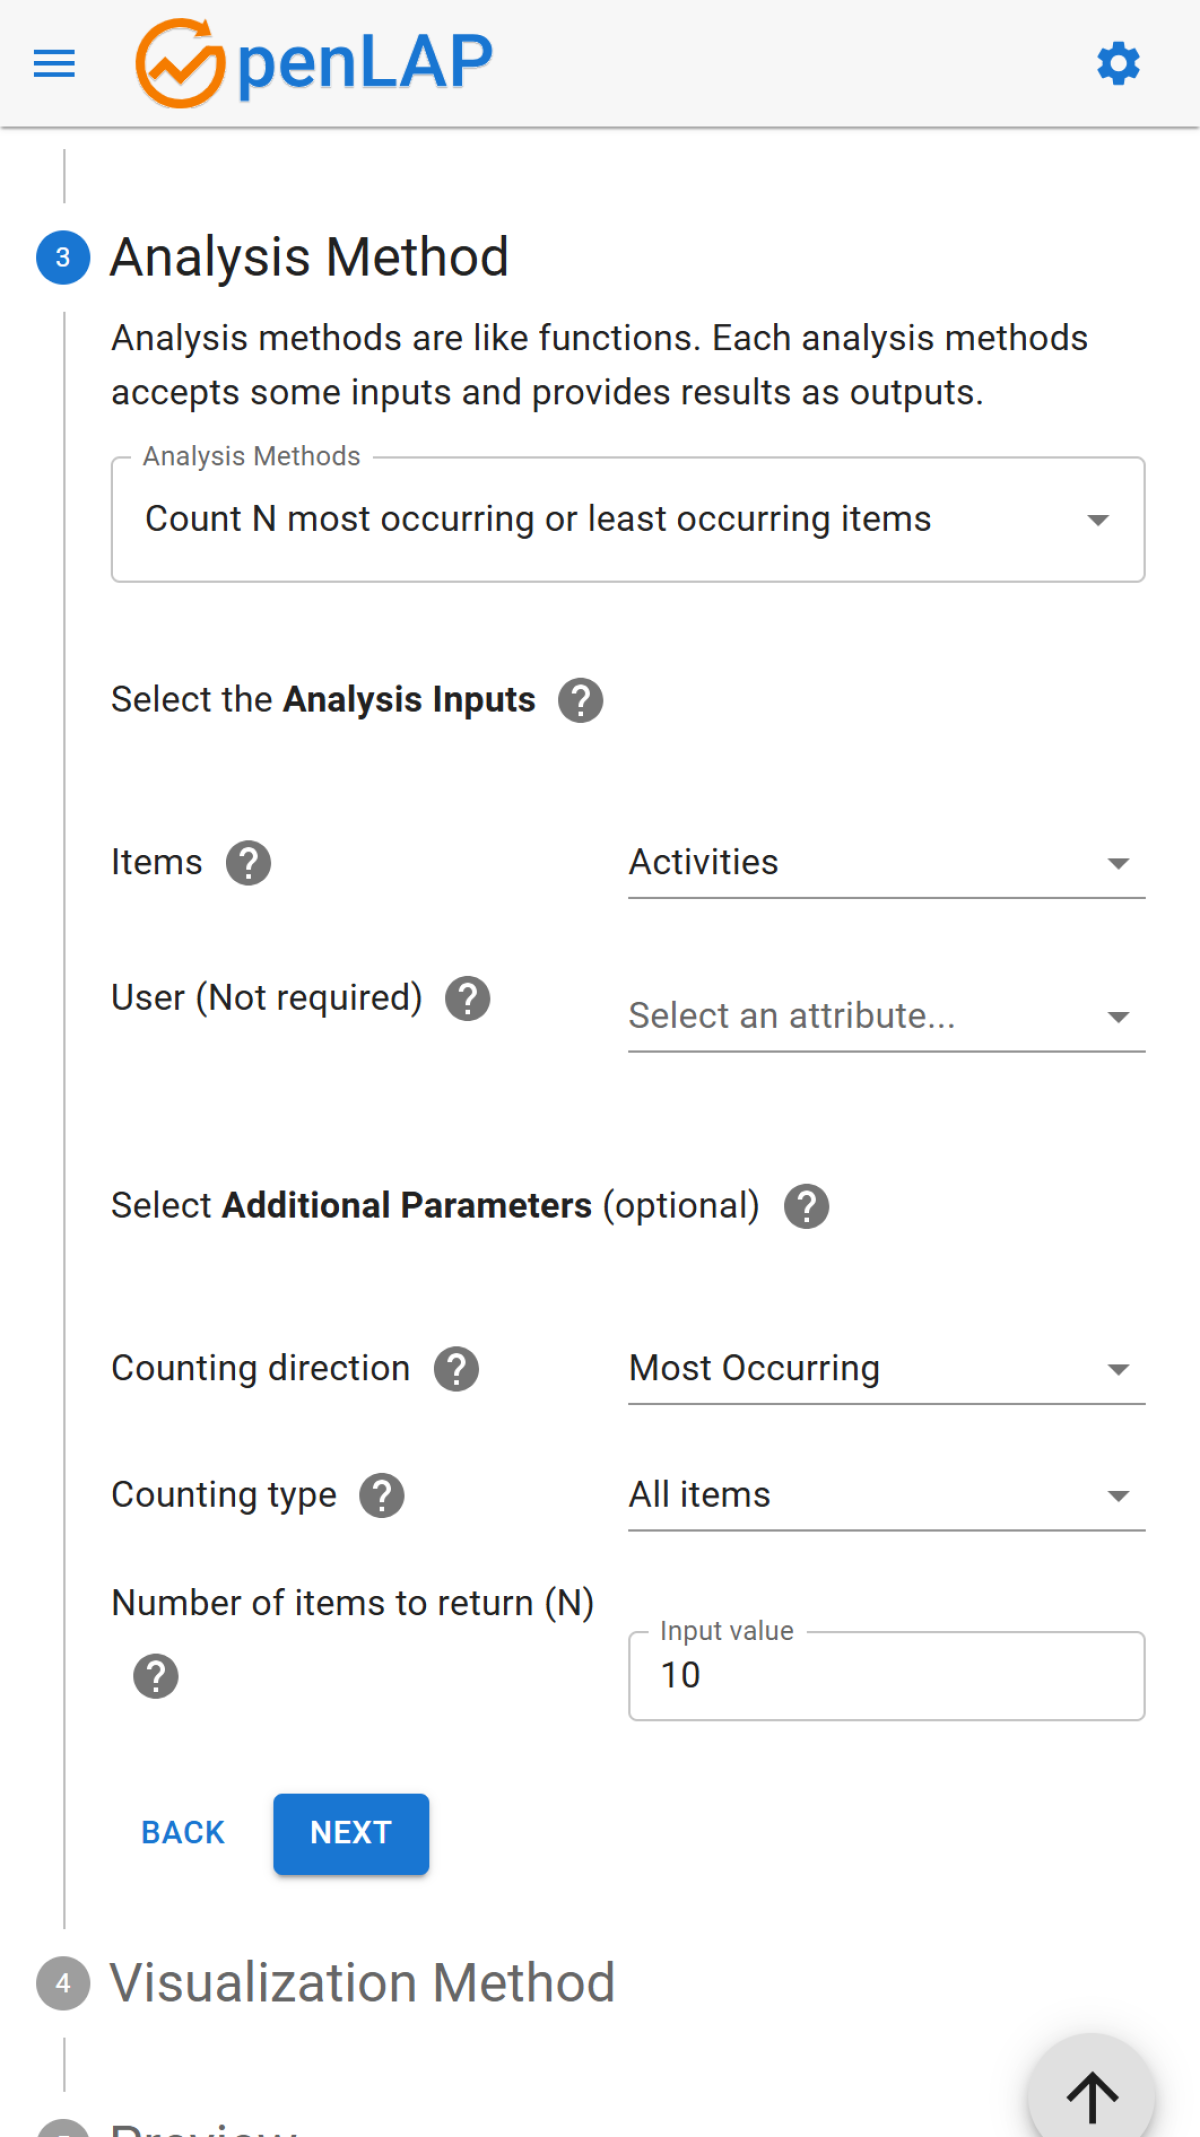Open the User 'Select an attribute...' dropdown

[x=885, y=1017]
